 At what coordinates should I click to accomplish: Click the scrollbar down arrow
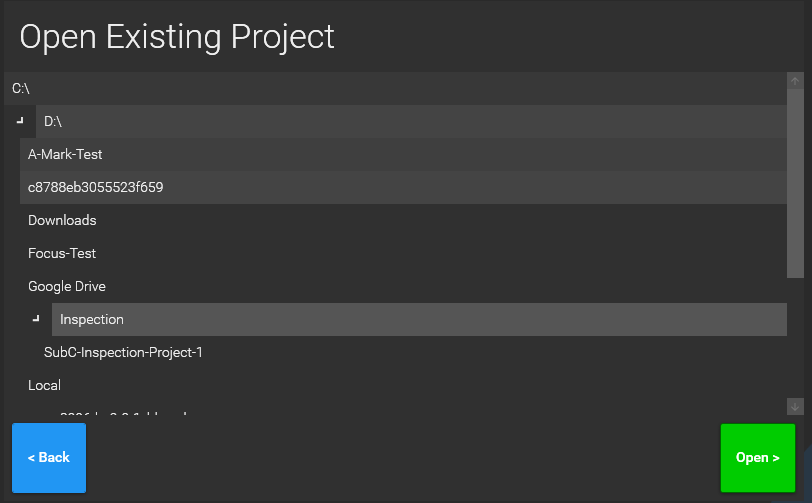click(x=795, y=406)
